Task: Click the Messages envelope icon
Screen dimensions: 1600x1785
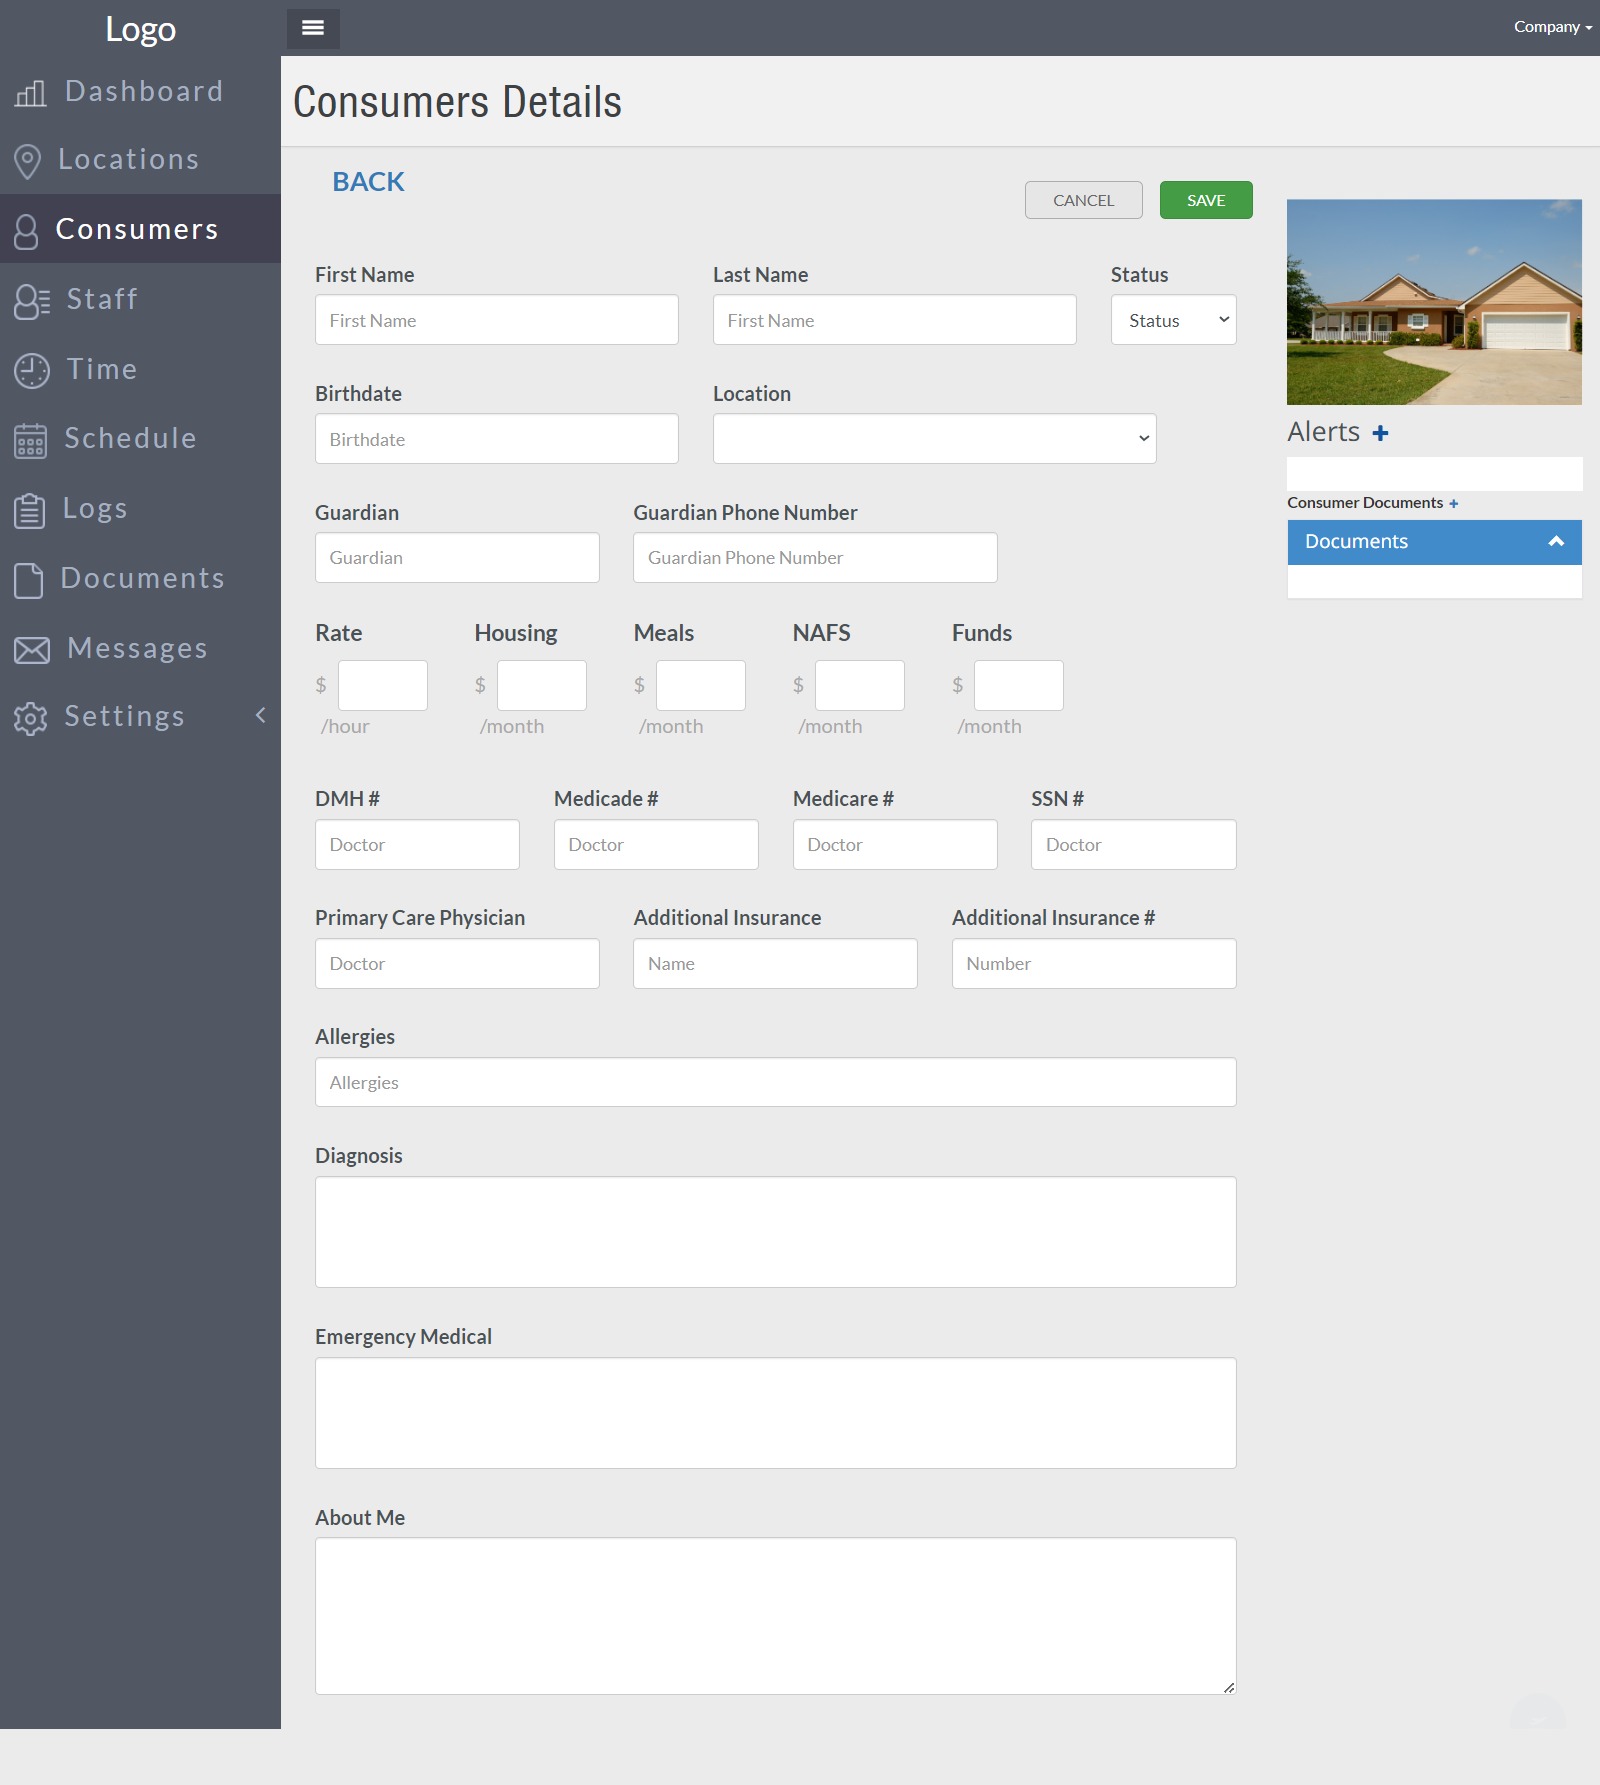Action: [x=32, y=650]
